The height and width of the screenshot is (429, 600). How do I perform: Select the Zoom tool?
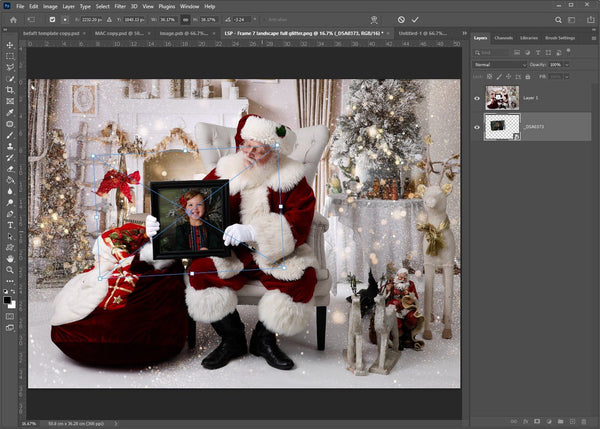10,268
